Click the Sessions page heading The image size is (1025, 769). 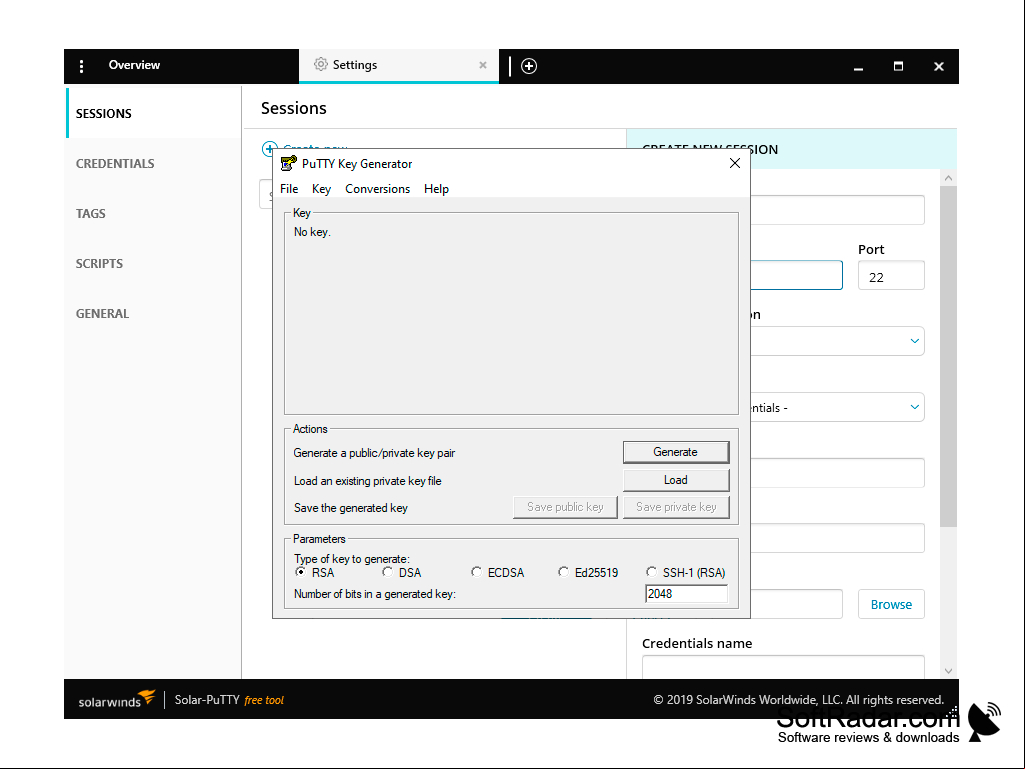pyautogui.click(x=294, y=108)
